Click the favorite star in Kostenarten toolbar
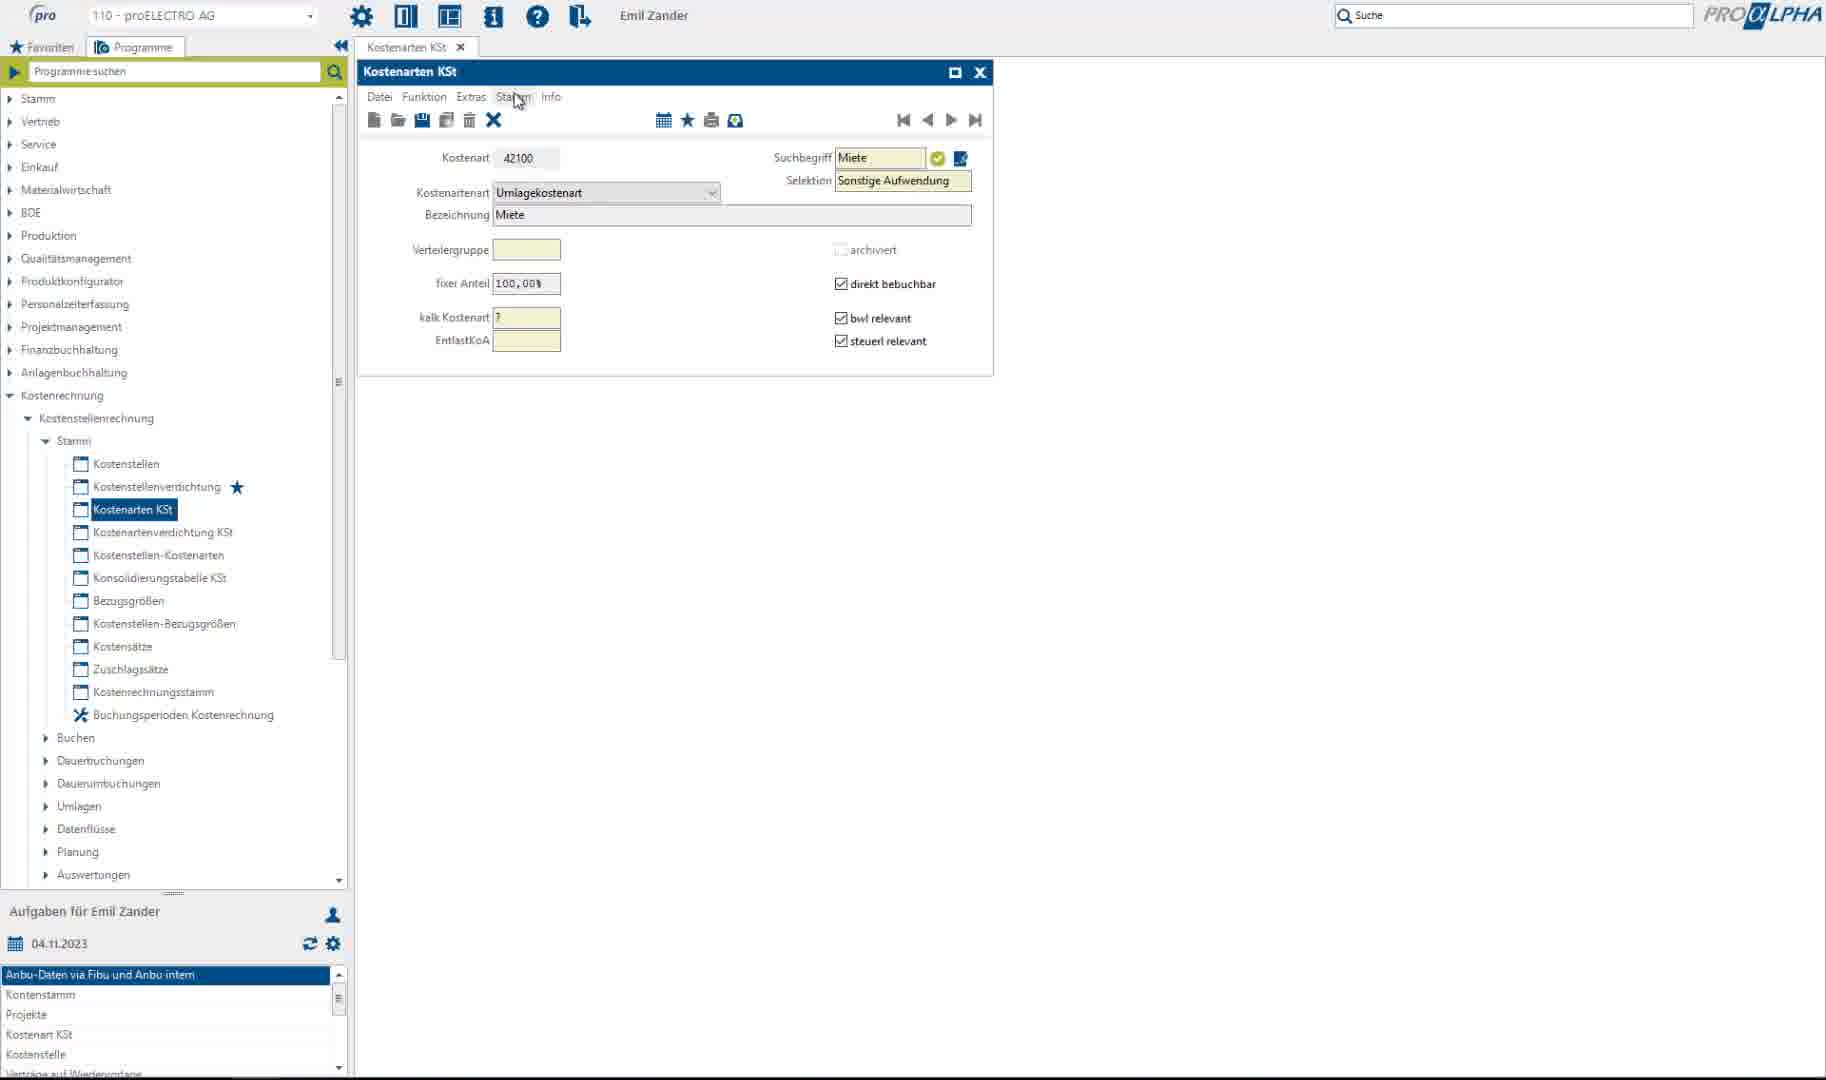 (x=687, y=120)
